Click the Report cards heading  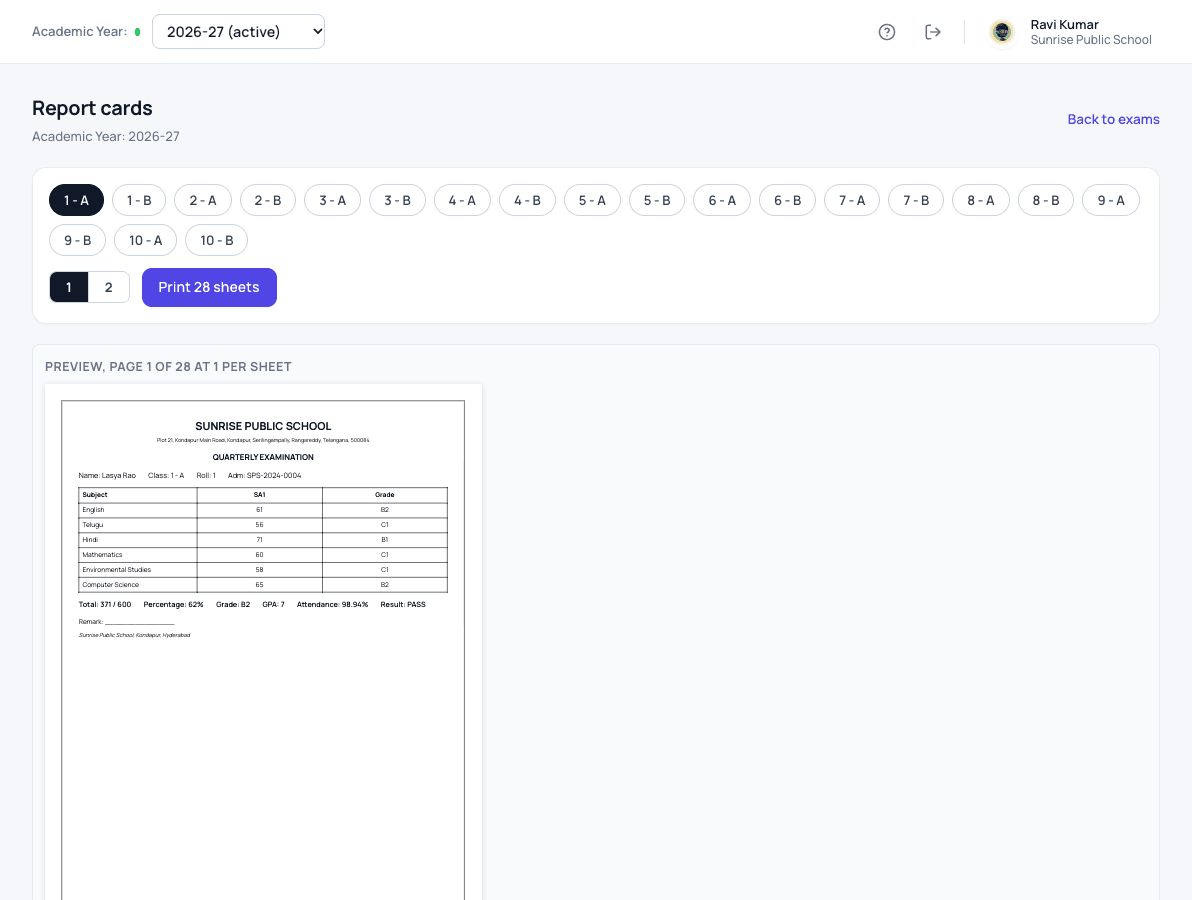tap(92, 108)
